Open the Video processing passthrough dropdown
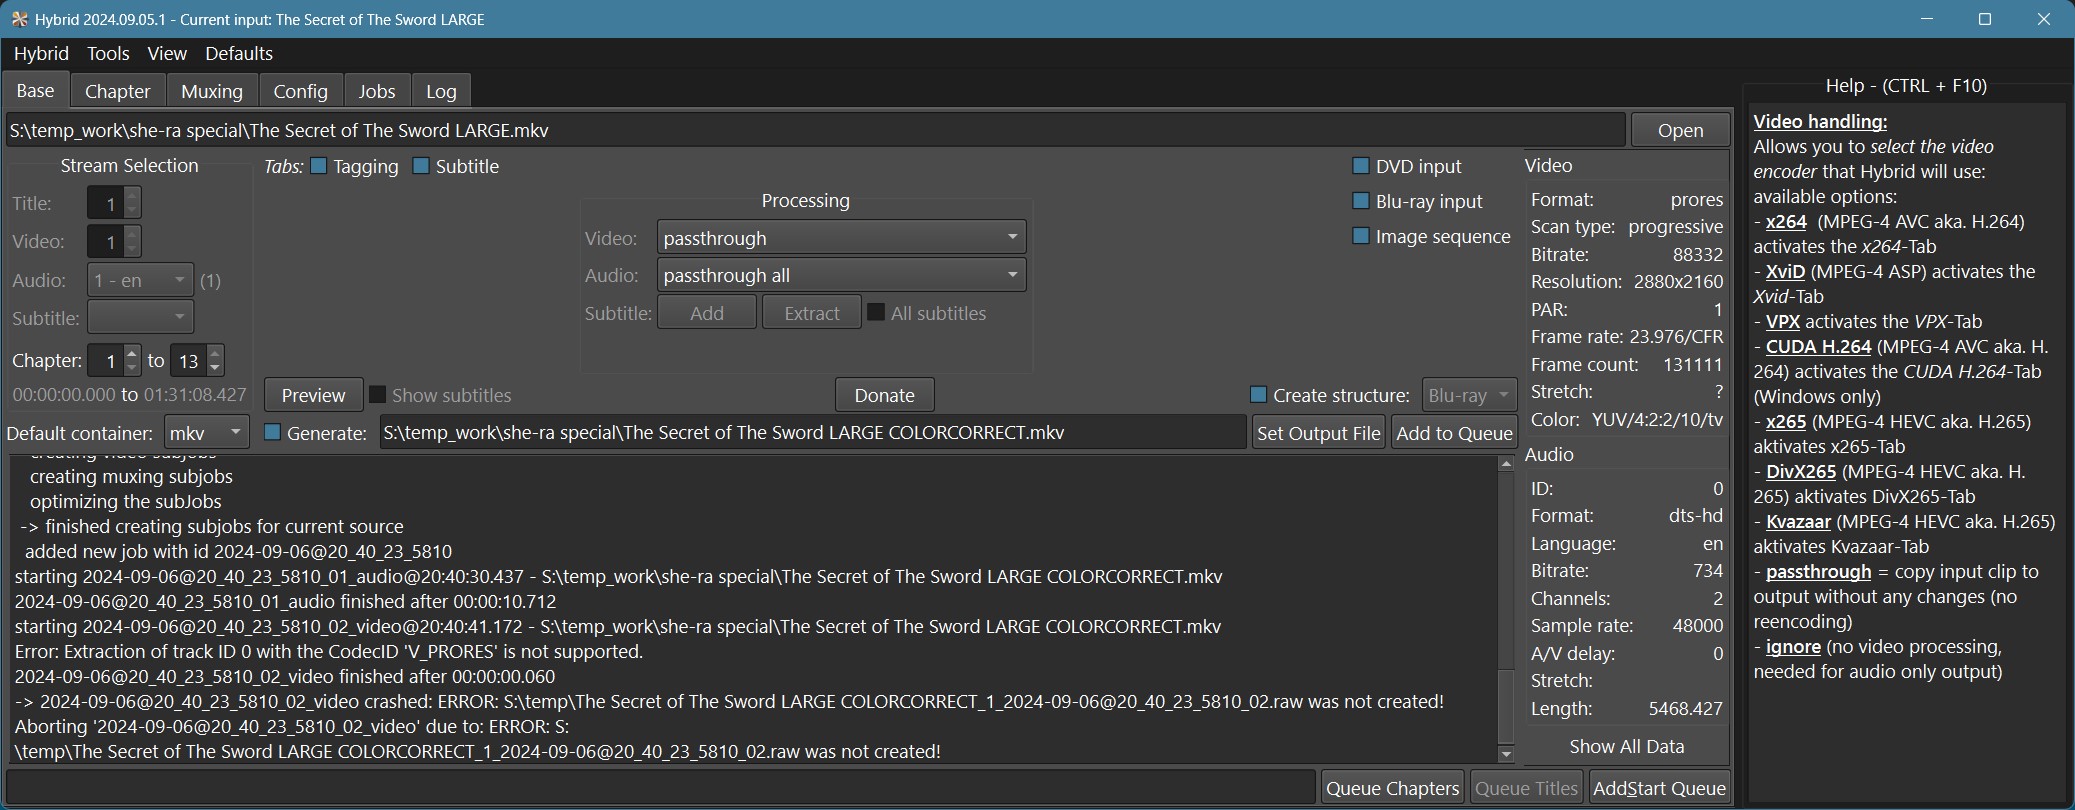 point(841,238)
